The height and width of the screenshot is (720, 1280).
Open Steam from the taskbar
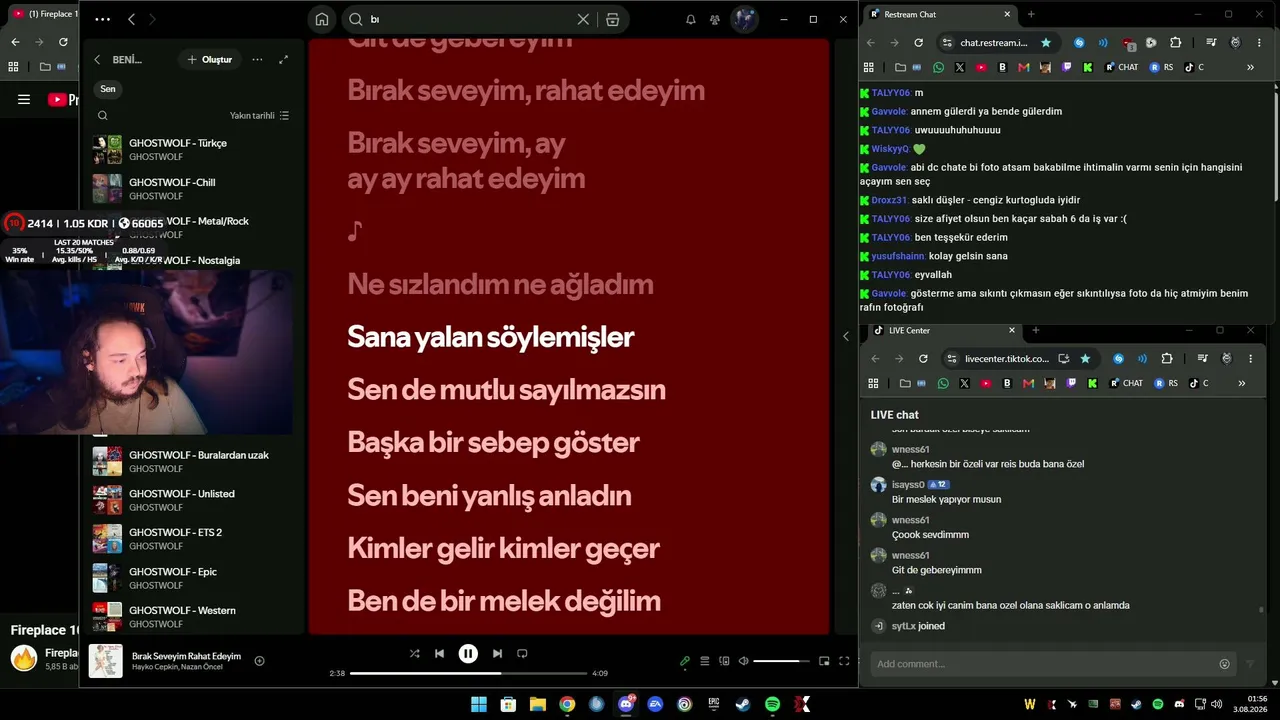(743, 704)
